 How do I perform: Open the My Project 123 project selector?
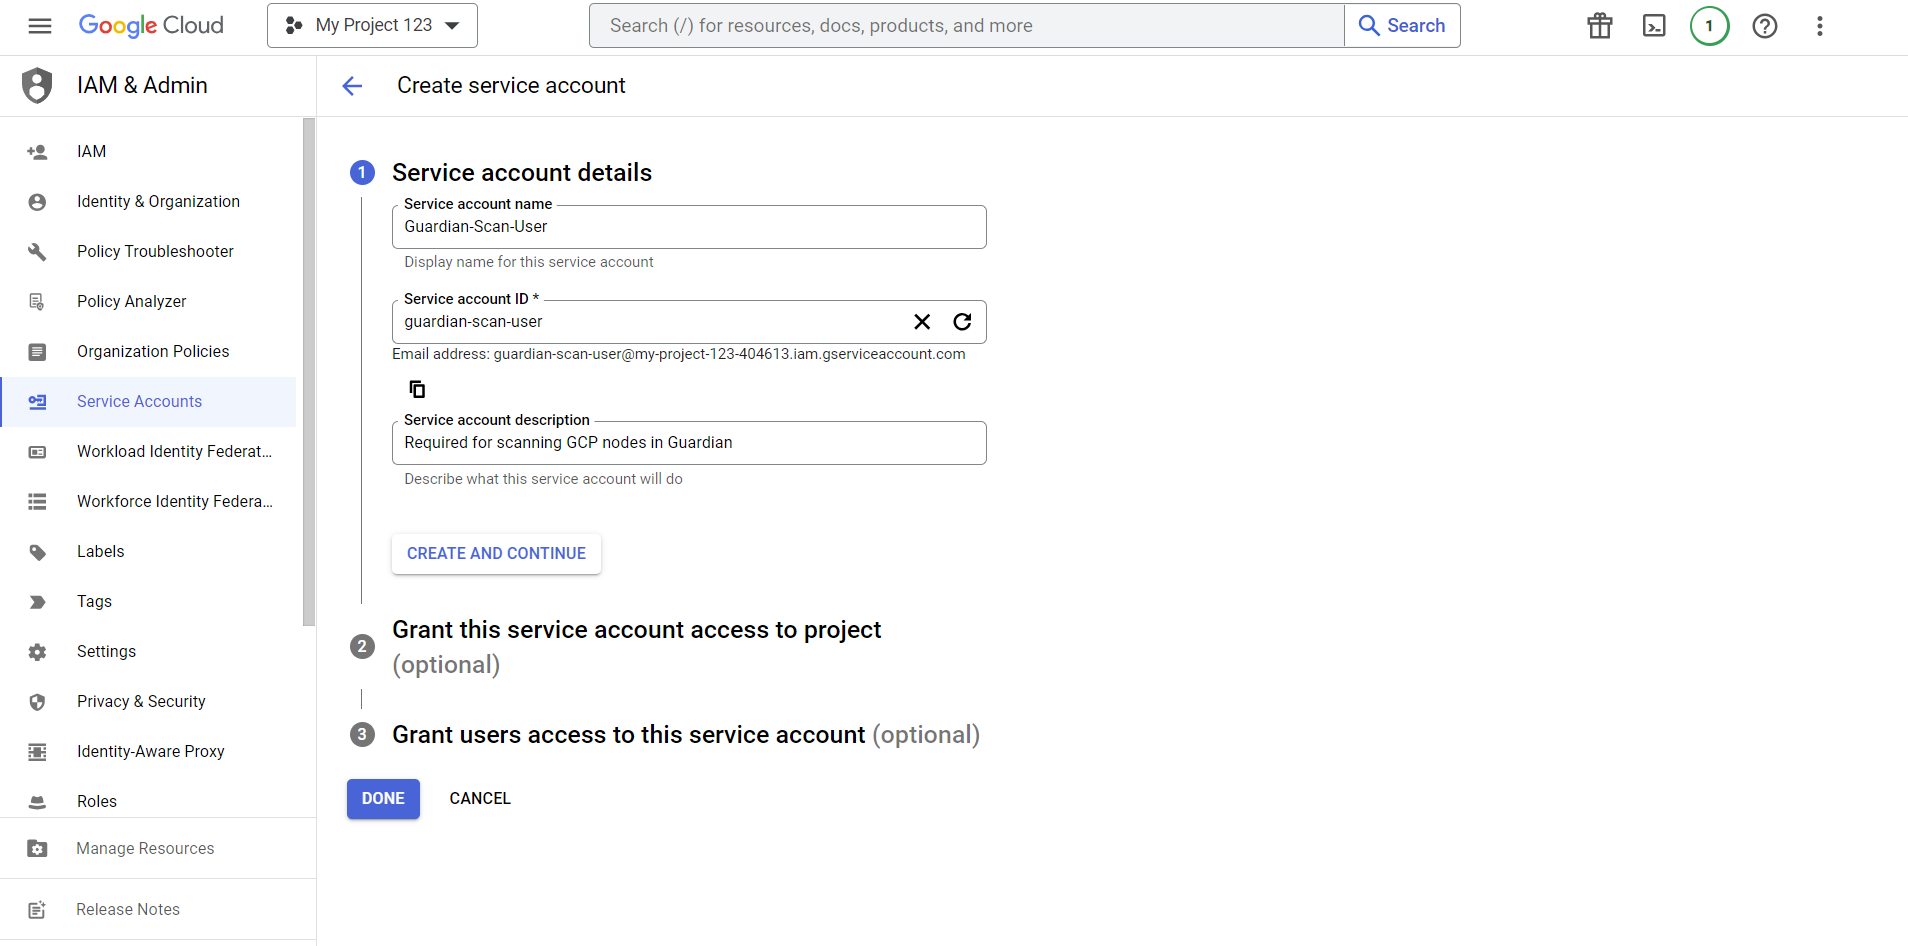tap(372, 26)
